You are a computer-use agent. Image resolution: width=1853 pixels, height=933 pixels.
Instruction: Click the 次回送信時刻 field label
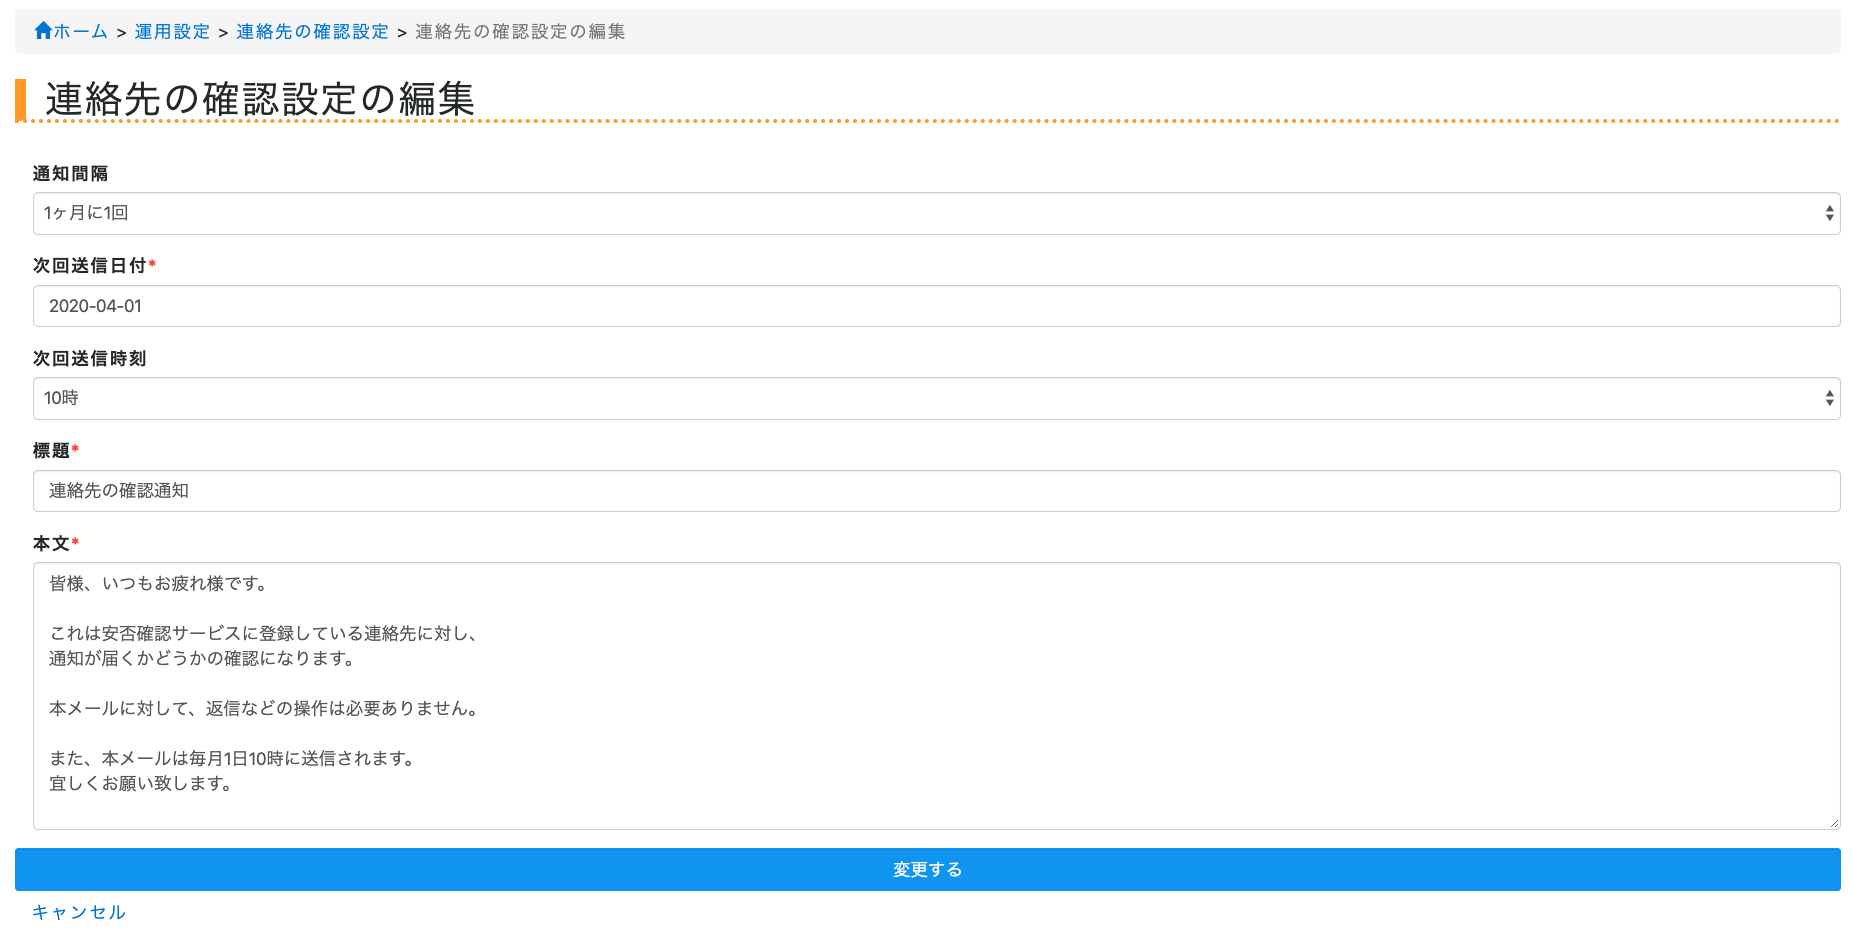90,358
